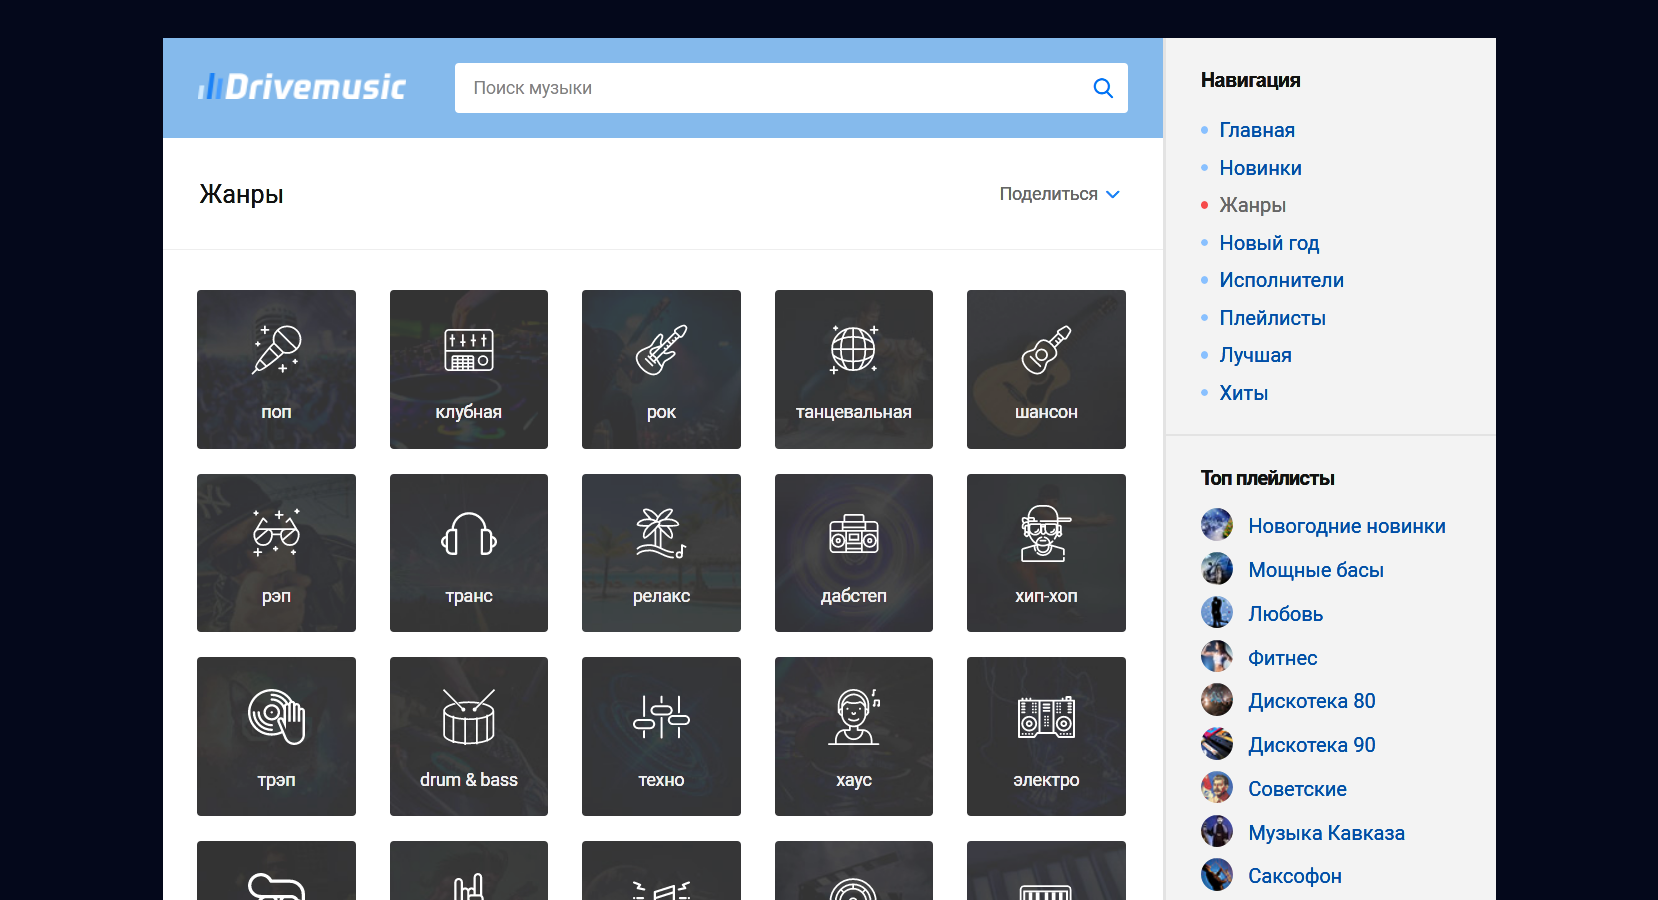Choose the техно faders tile
Screen dimensions: 1658x900
pos(661,736)
